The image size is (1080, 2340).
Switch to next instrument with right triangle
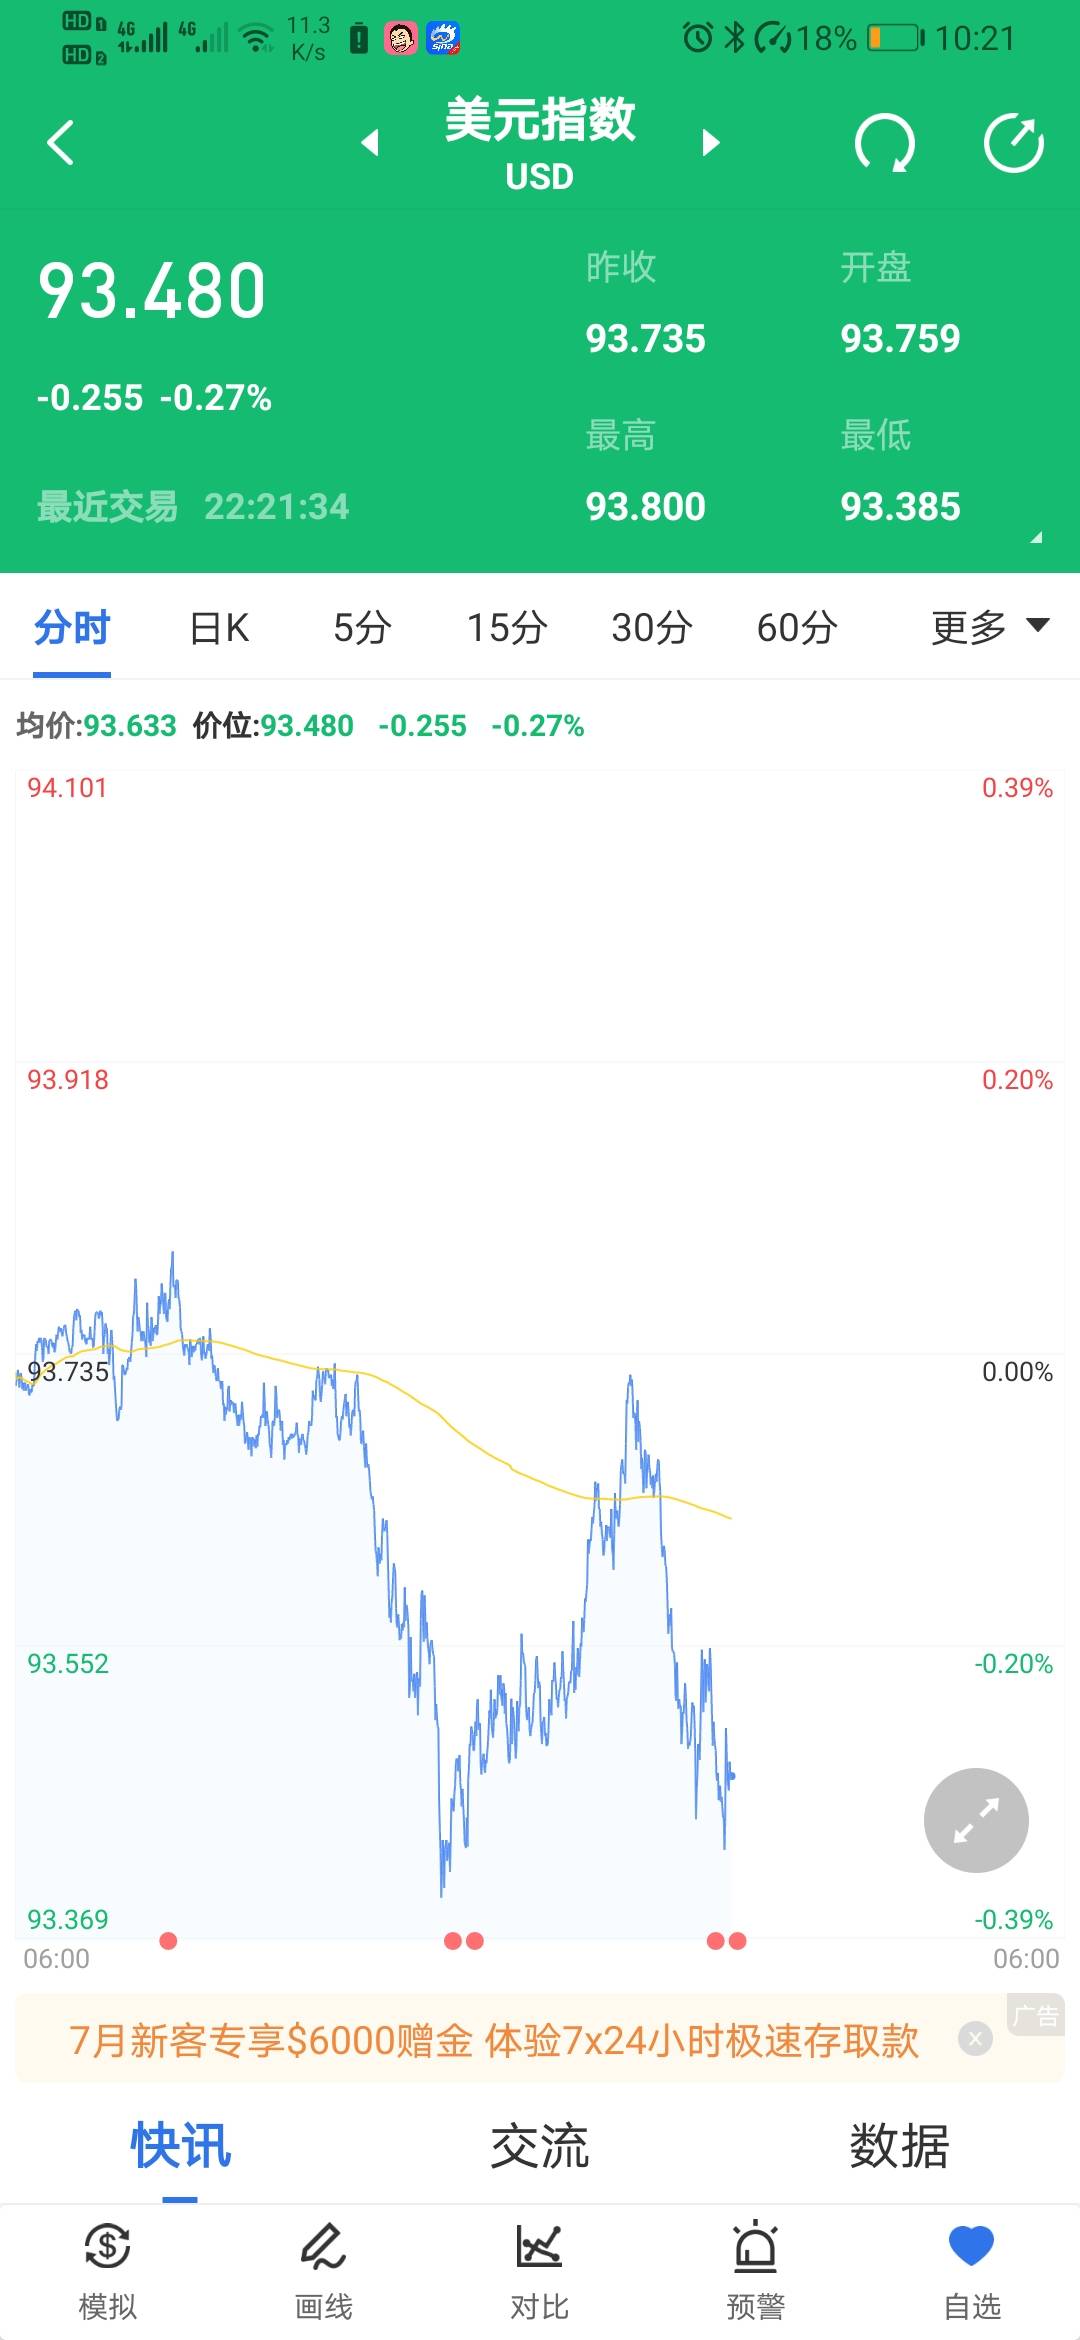click(x=711, y=143)
